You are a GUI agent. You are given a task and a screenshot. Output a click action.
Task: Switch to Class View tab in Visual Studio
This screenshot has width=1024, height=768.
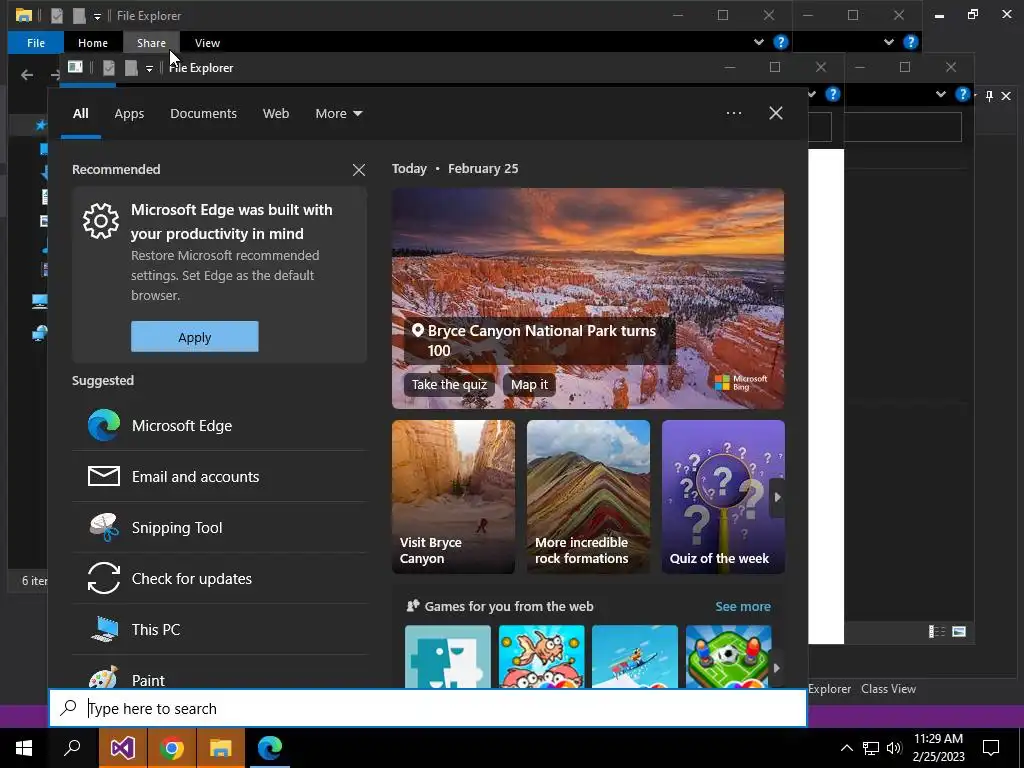tap(888, 689)
